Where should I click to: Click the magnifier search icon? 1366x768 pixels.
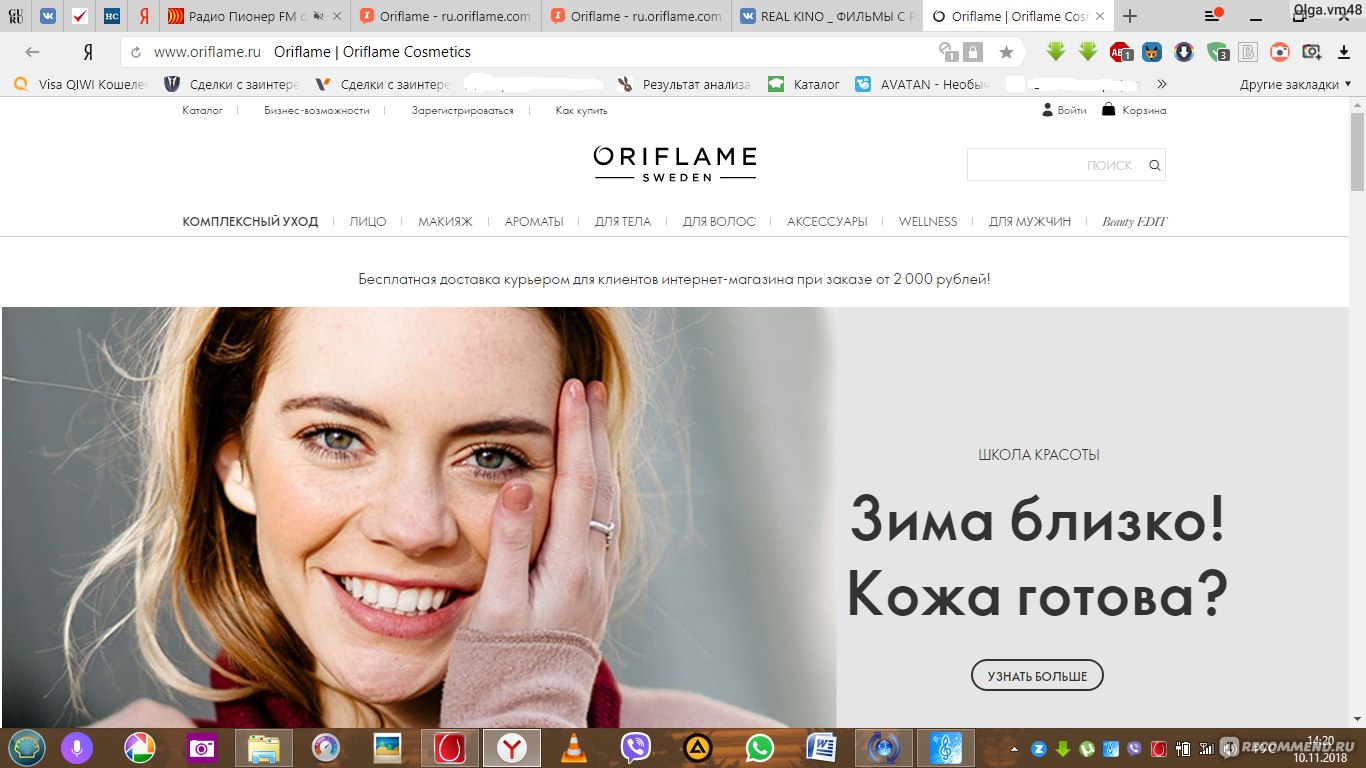click(x=1154, y=166)
